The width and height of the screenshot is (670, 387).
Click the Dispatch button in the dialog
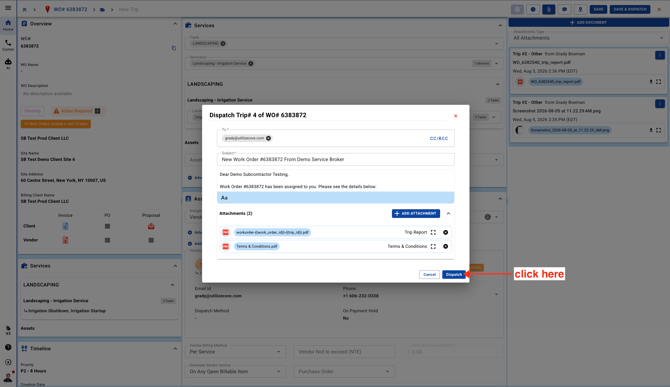click(x=453, y=274)
